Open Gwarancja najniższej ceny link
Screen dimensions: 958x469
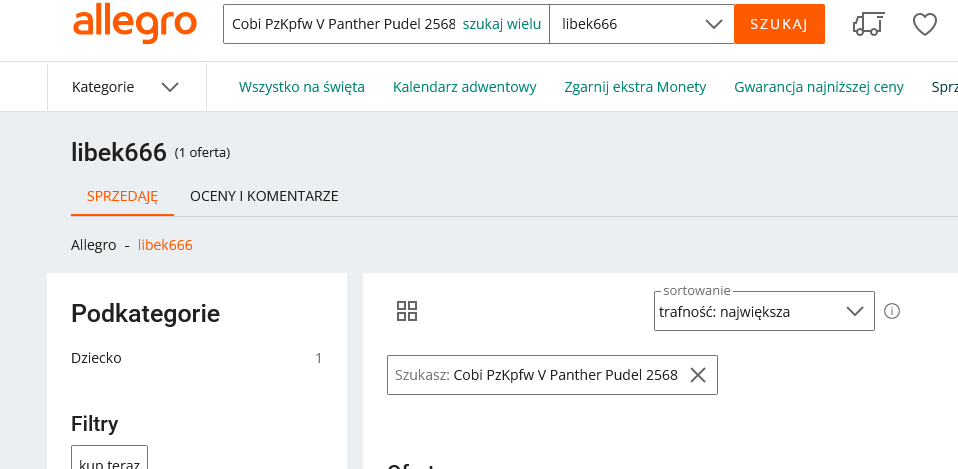click(818, 87)
